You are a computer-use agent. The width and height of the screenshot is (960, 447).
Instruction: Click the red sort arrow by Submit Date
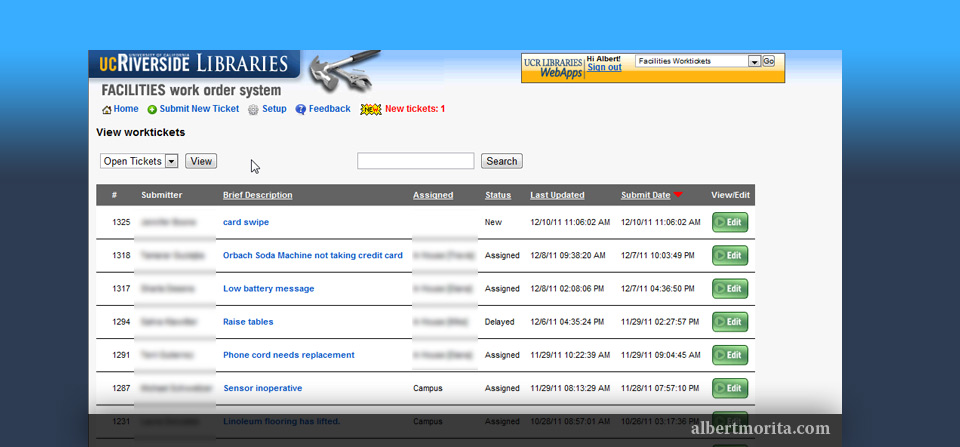point(678,195)
